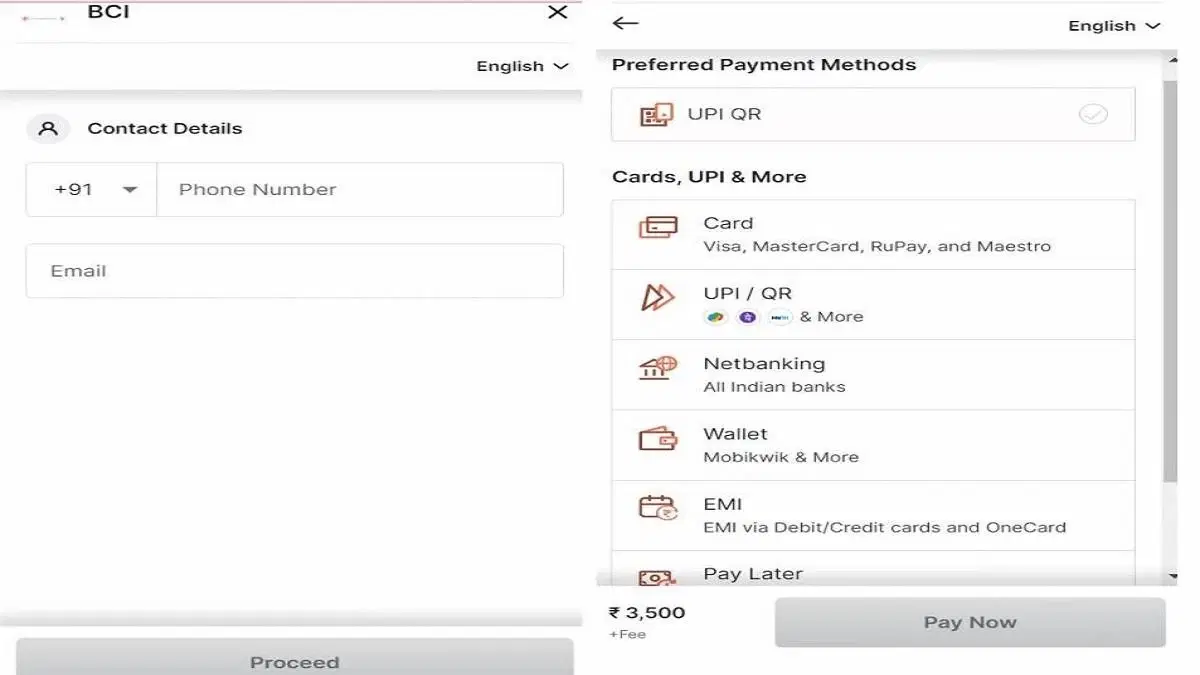Open the English language dropdown on left panel
The image size is (1200, 675).
(520, 66)
